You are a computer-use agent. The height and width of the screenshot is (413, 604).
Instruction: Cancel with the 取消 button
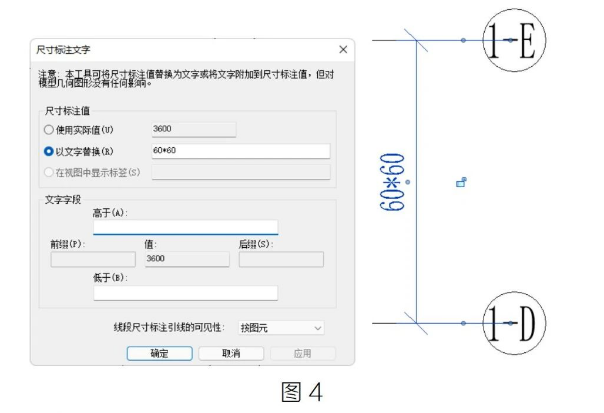231,353
